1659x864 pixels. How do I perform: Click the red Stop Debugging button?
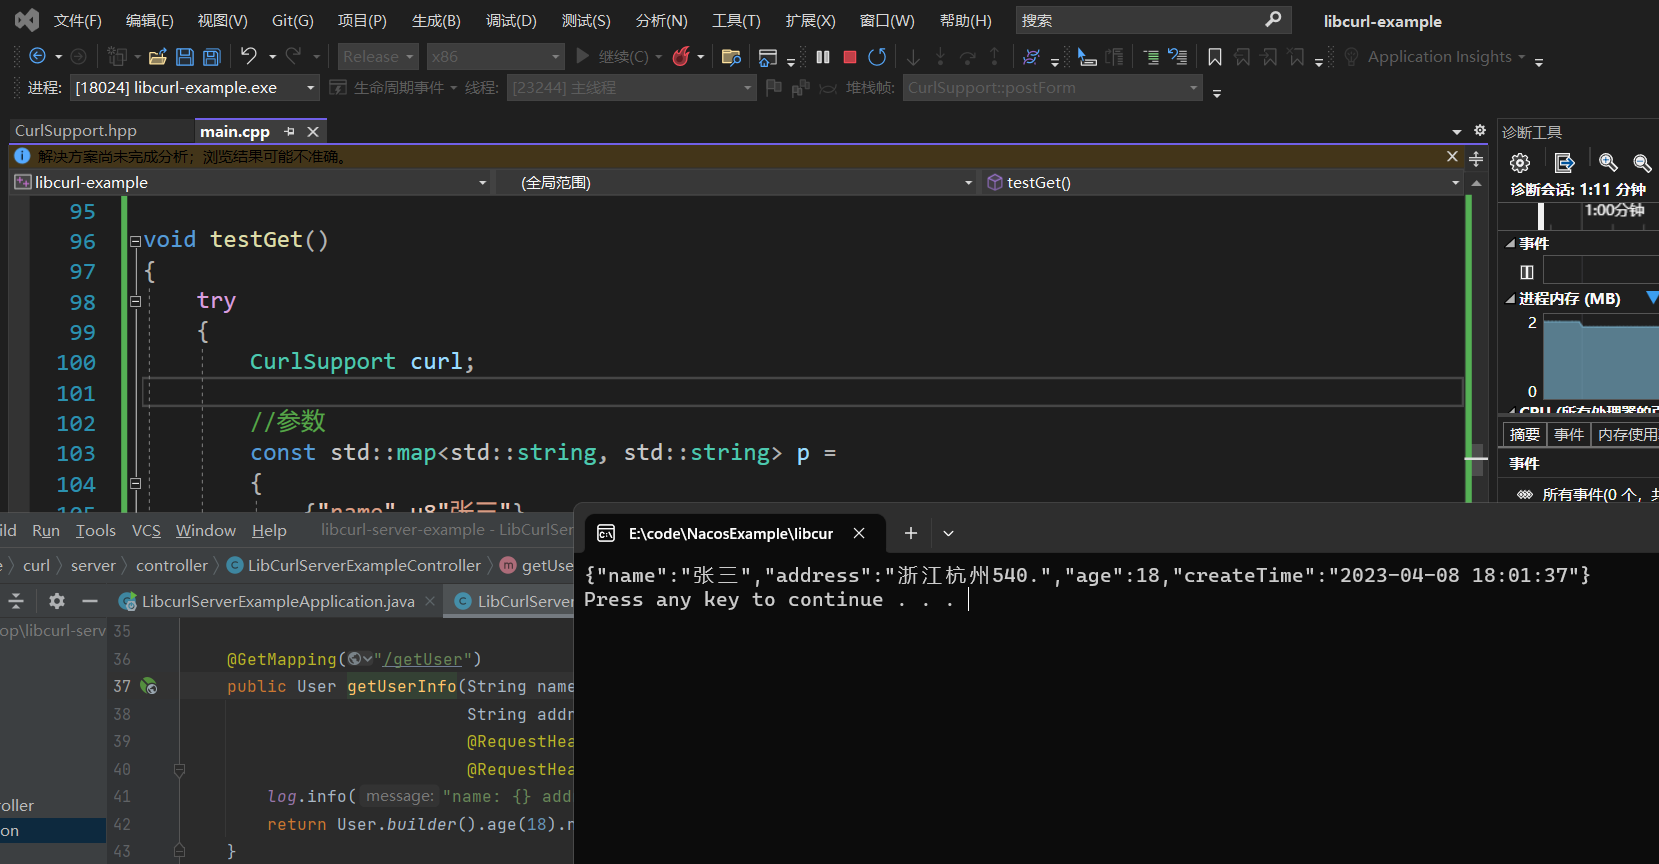pos(850,57)
